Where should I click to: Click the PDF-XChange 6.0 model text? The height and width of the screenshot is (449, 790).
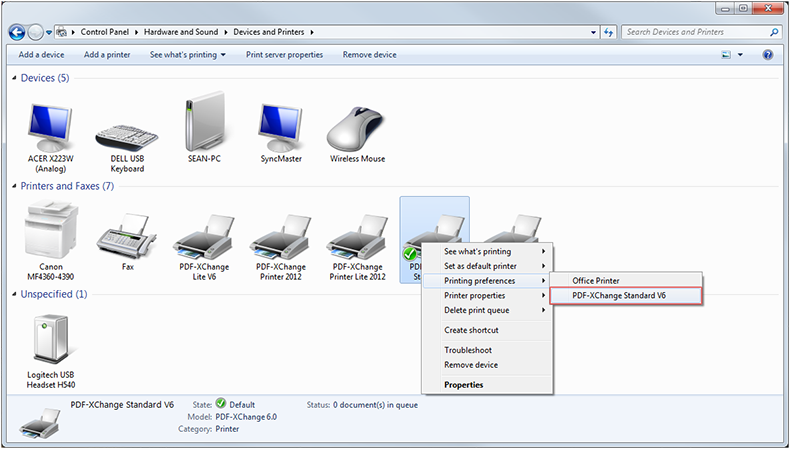tap(246, 417)
